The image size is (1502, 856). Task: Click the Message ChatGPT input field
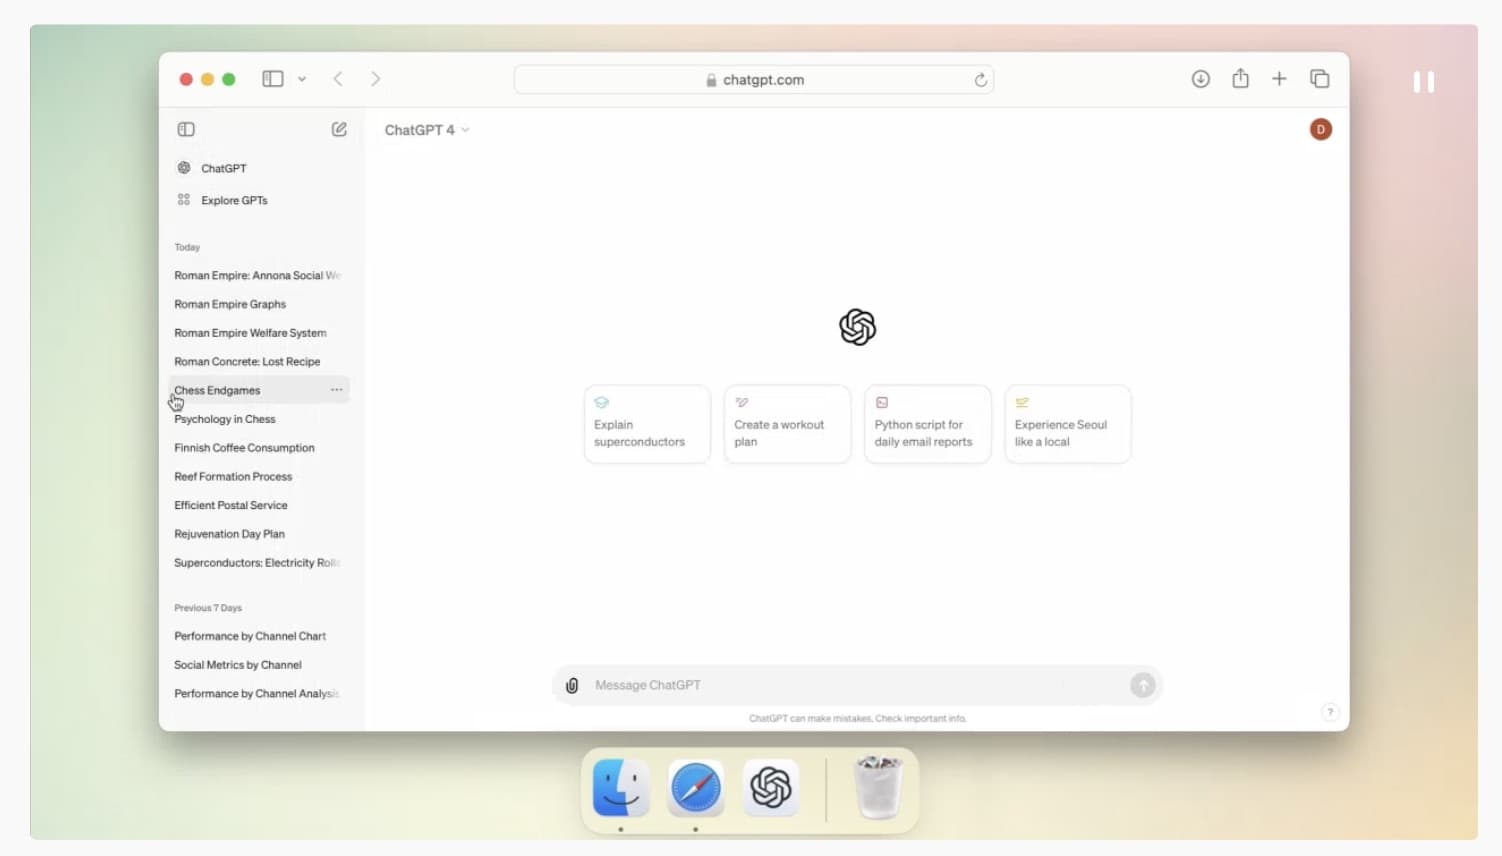850,685
